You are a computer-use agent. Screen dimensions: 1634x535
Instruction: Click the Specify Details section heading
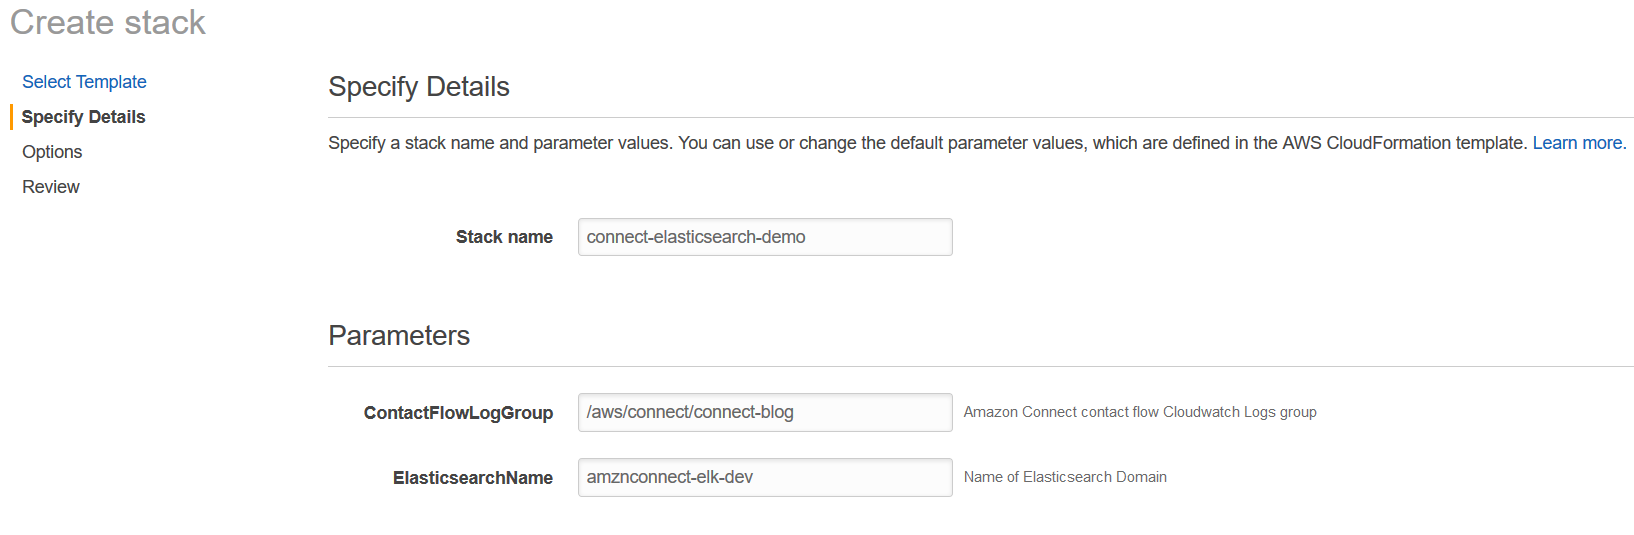tap(419, 87)
